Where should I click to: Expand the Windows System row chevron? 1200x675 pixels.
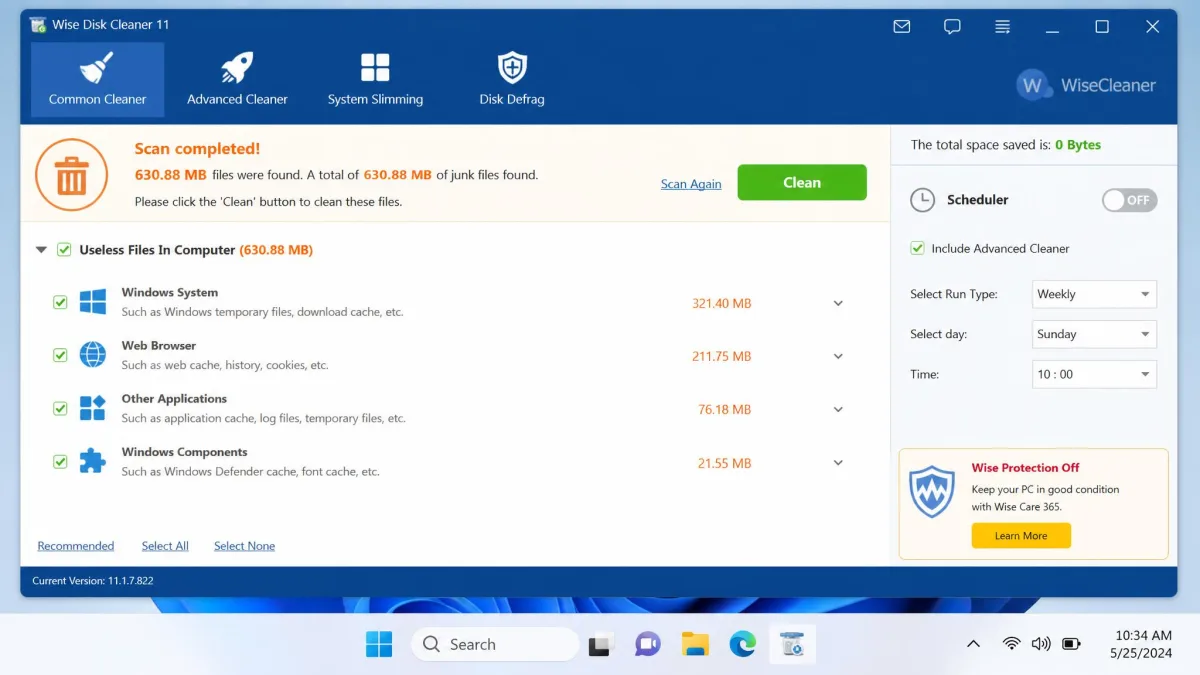(x=838, y=303)
